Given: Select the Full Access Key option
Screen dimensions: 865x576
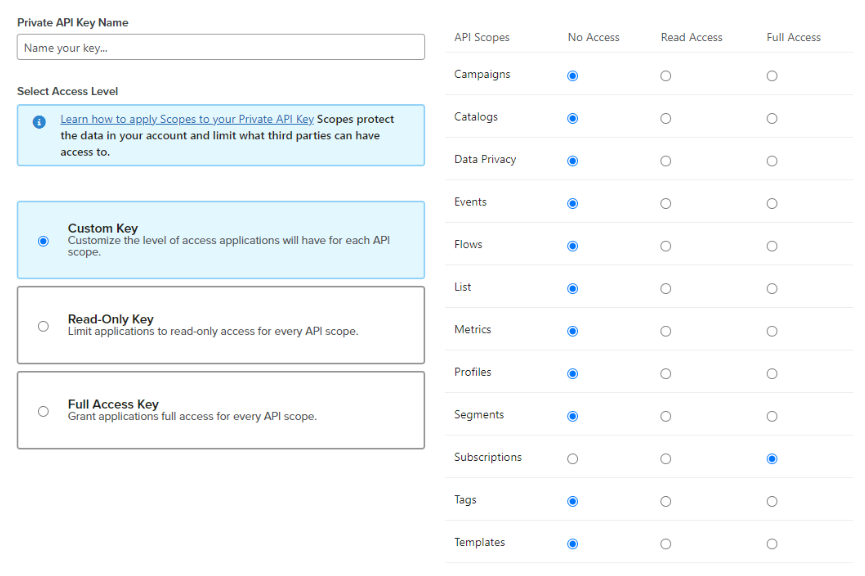Looking at the screenshot, I should point(43,411).
